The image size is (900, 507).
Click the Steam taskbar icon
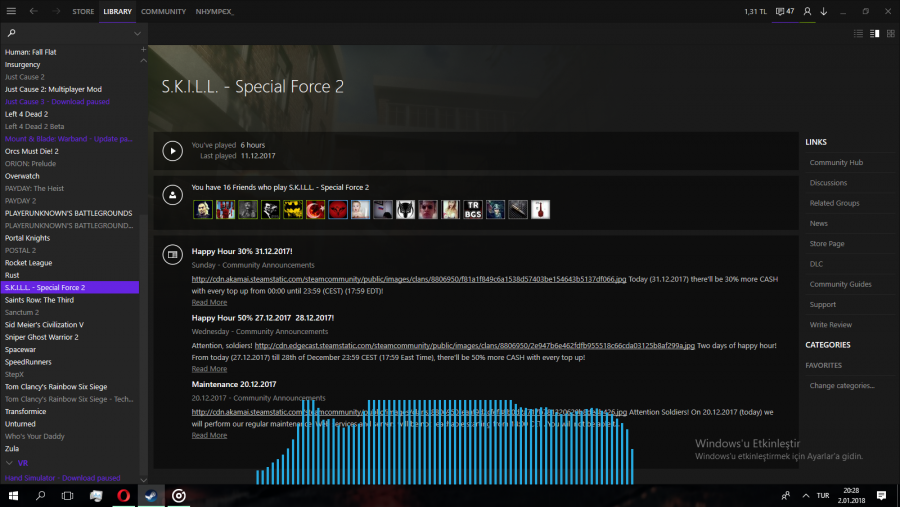pyautogui.click(x=151, y=496)
